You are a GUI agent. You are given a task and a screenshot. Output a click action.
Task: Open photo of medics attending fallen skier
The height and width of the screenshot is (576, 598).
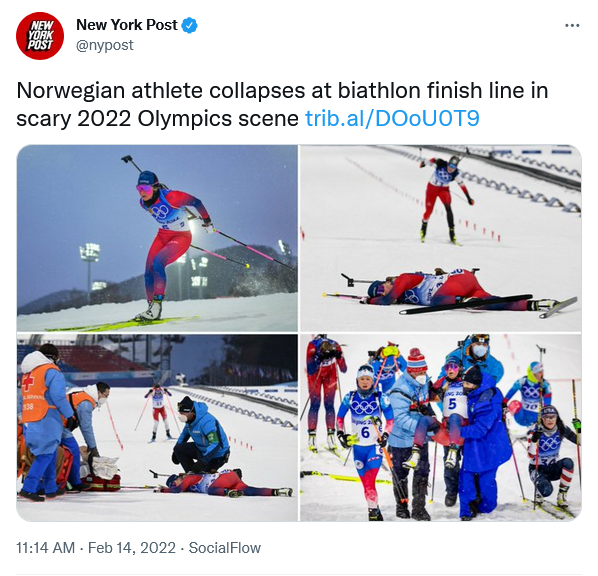coord(157,428)
